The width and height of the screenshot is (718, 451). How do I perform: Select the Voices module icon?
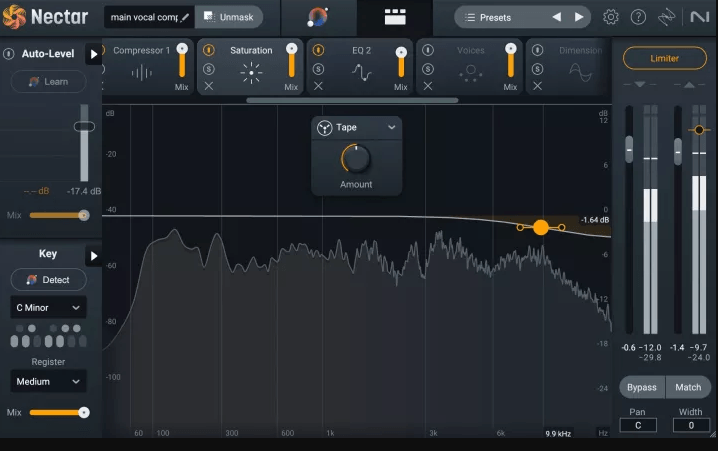(470, 73)
